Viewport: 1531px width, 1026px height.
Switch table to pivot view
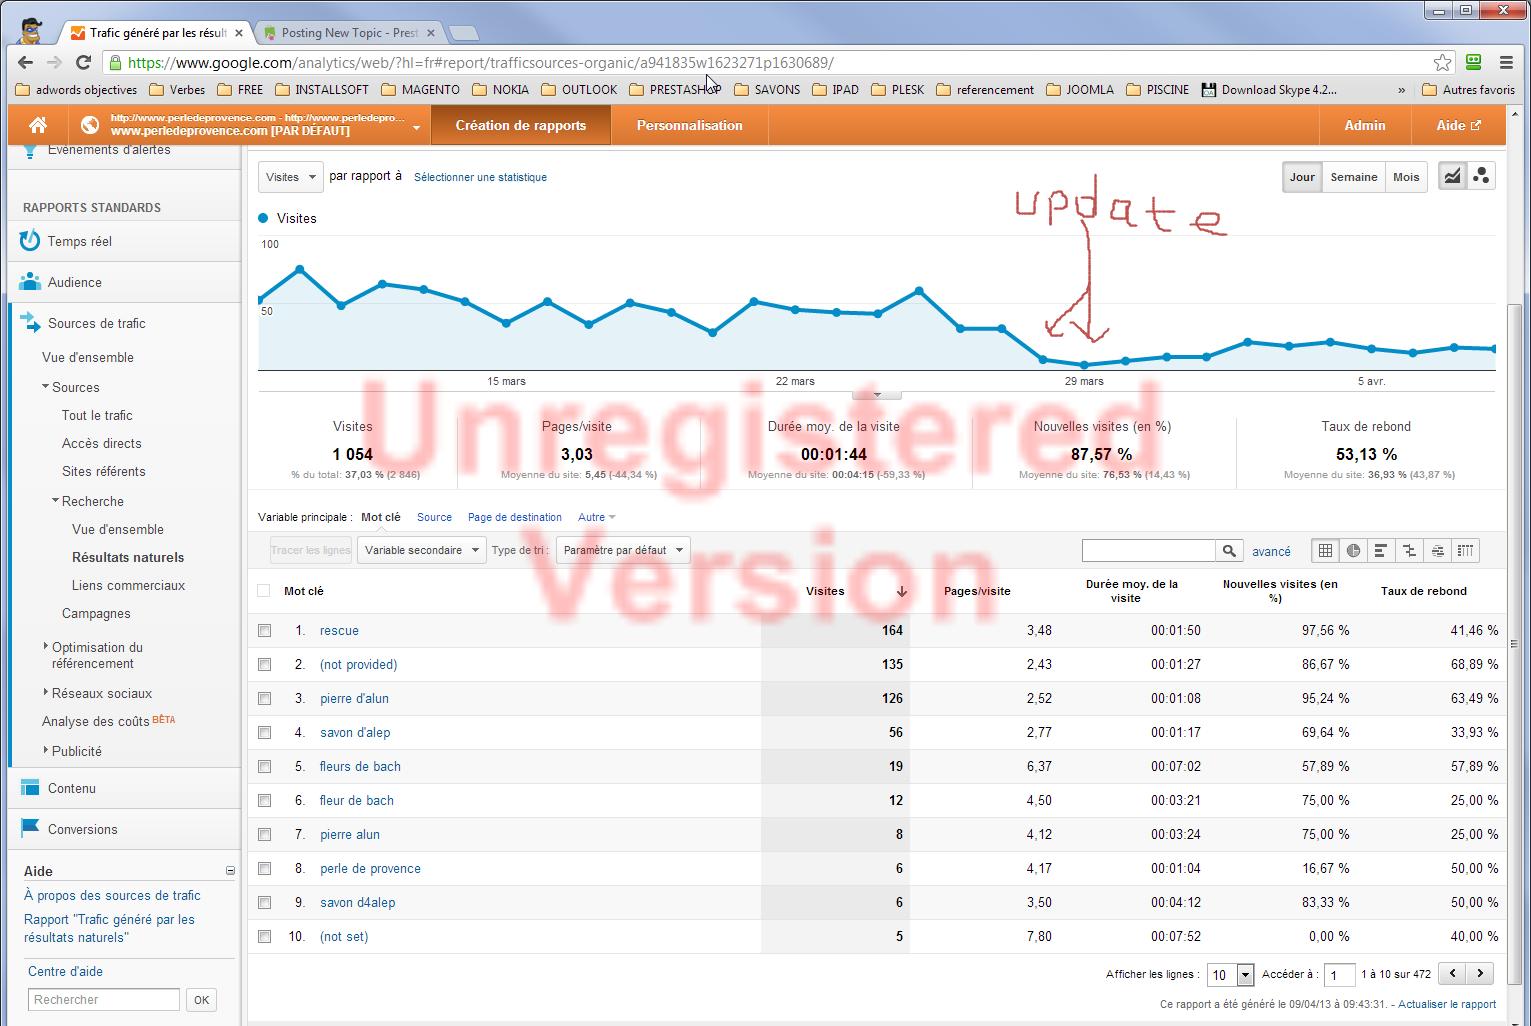[x=1465, y=550]
